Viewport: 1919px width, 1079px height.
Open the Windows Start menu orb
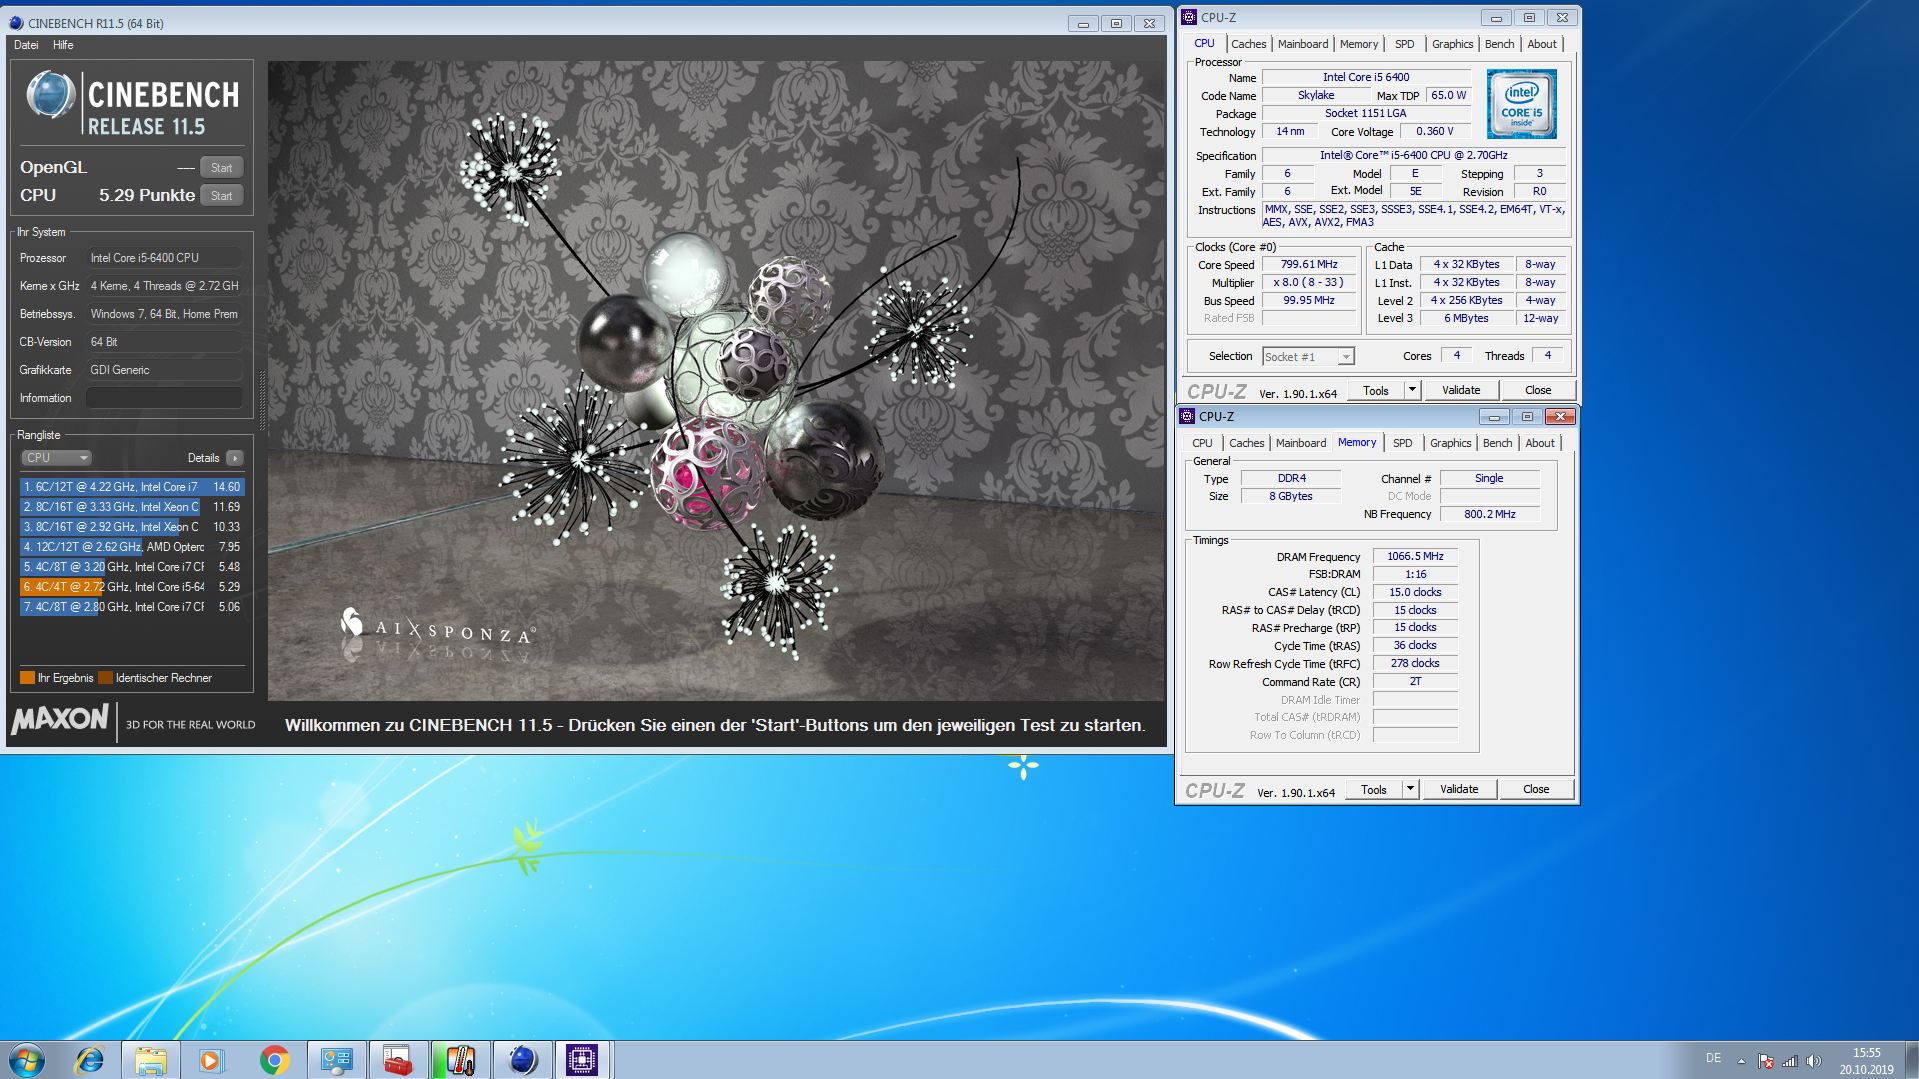click(27, 1060)
